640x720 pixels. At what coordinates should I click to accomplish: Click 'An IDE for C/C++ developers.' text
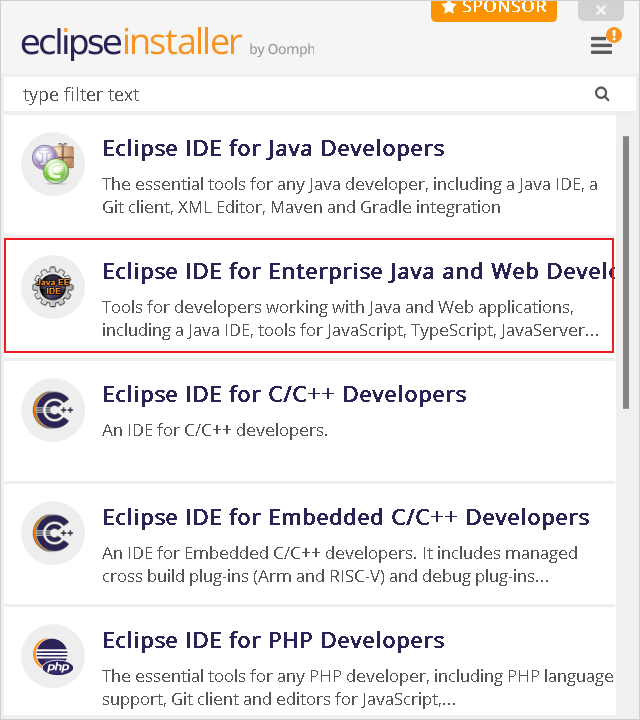pyautogui.click(x=215, y=430)
